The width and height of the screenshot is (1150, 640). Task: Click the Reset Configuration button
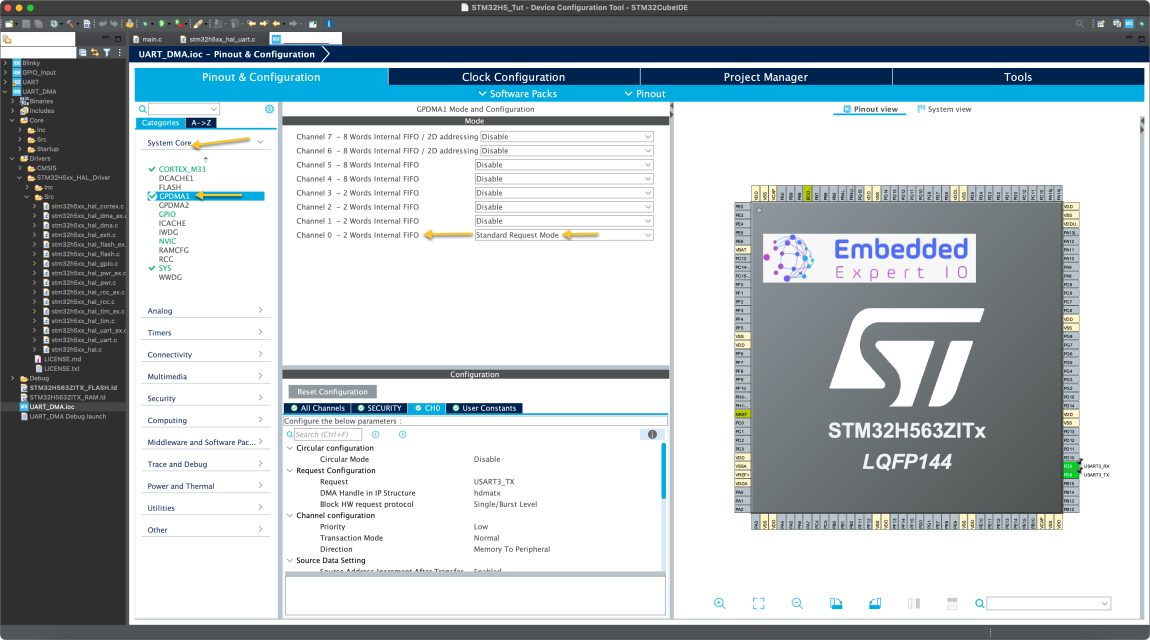332,392
